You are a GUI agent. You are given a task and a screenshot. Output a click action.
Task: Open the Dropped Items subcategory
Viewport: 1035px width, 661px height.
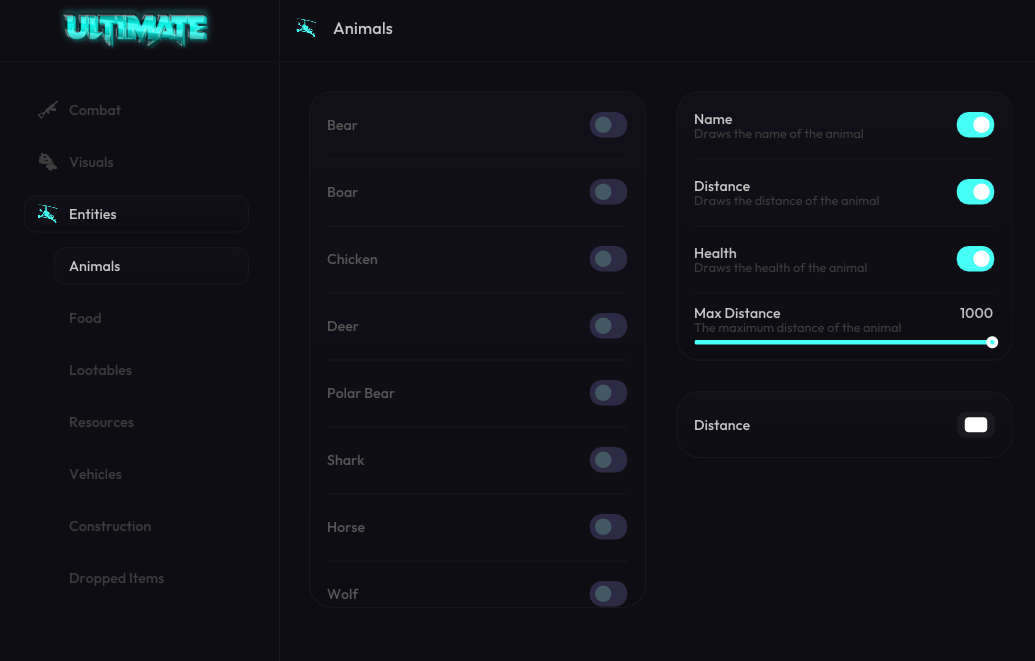tap(116, 578)
